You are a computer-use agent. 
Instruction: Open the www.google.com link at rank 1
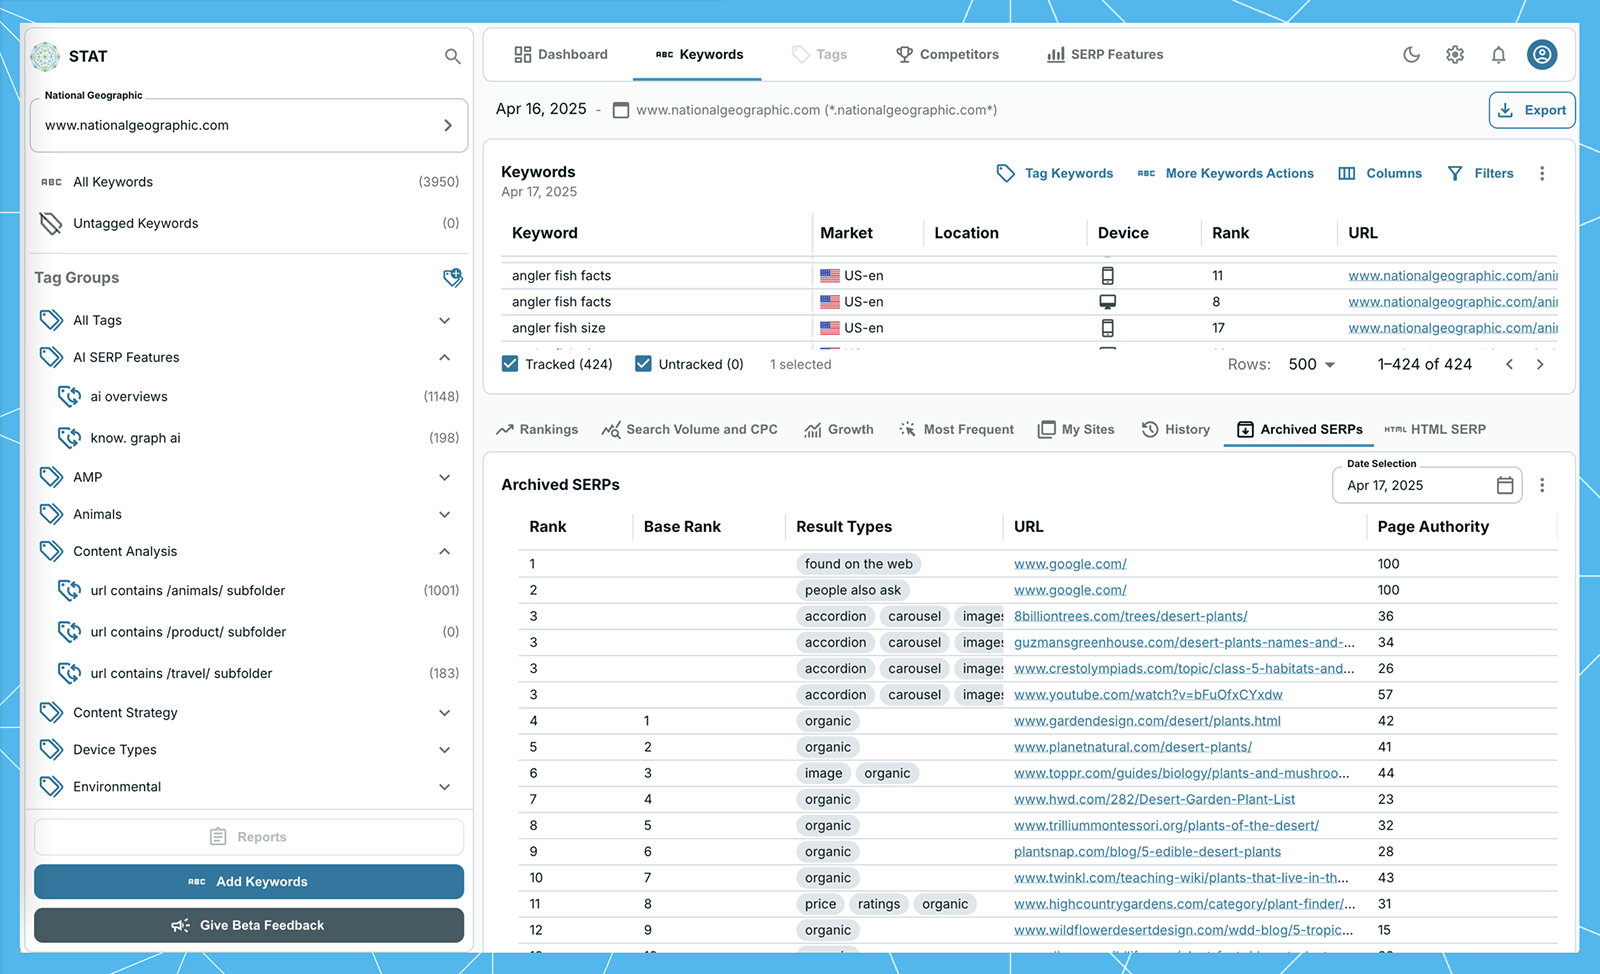pos(1069,563)
